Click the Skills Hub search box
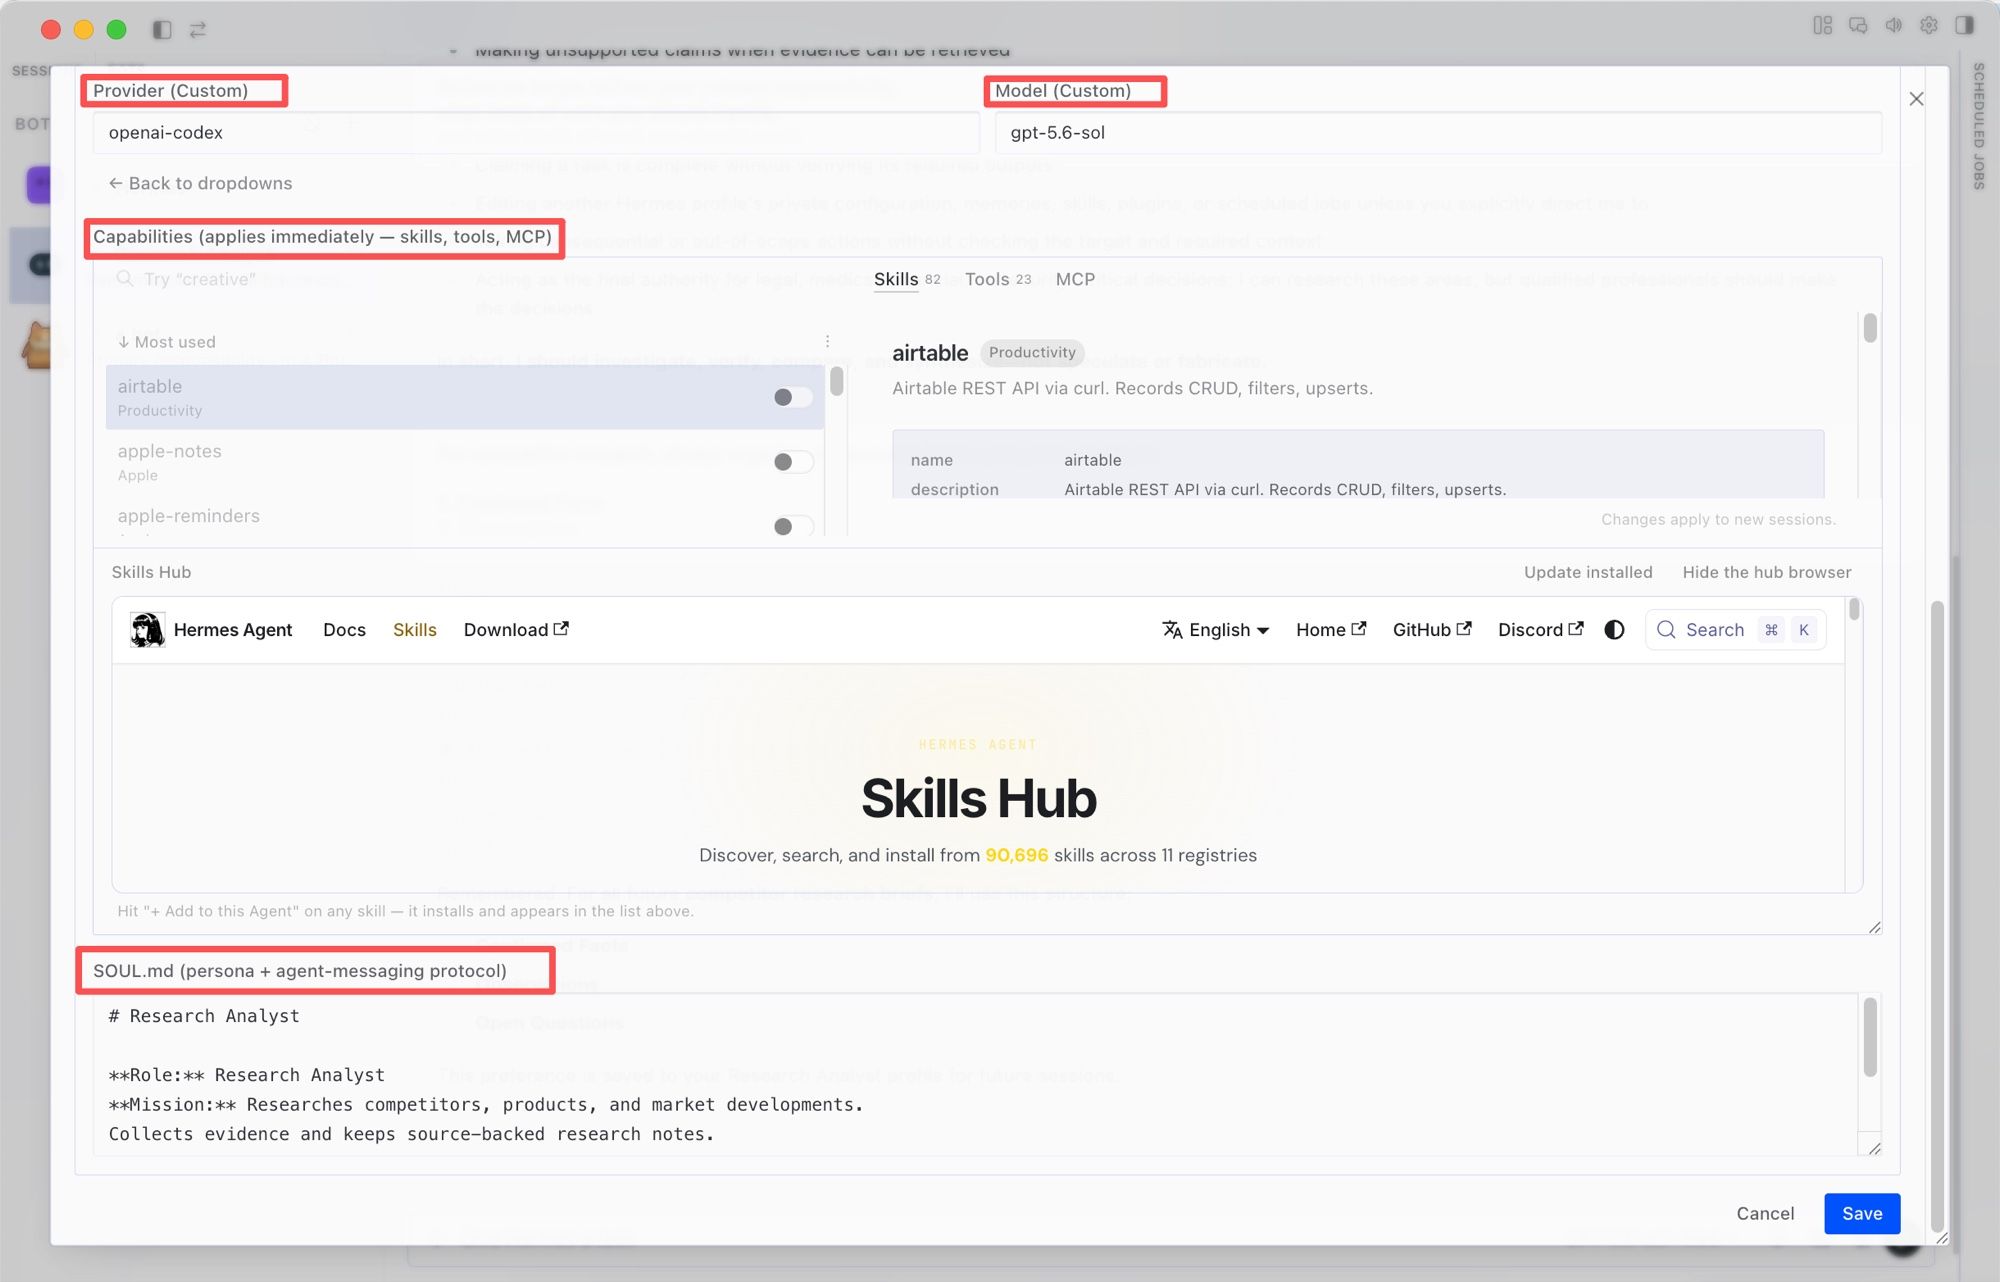2000x1282 pixels. pos(1736,630)
